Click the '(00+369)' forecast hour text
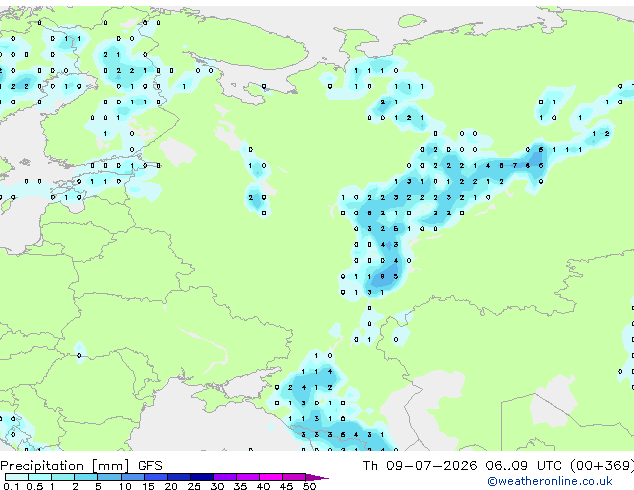Screen dimensions: 634x490 click(x=602, y=466)
